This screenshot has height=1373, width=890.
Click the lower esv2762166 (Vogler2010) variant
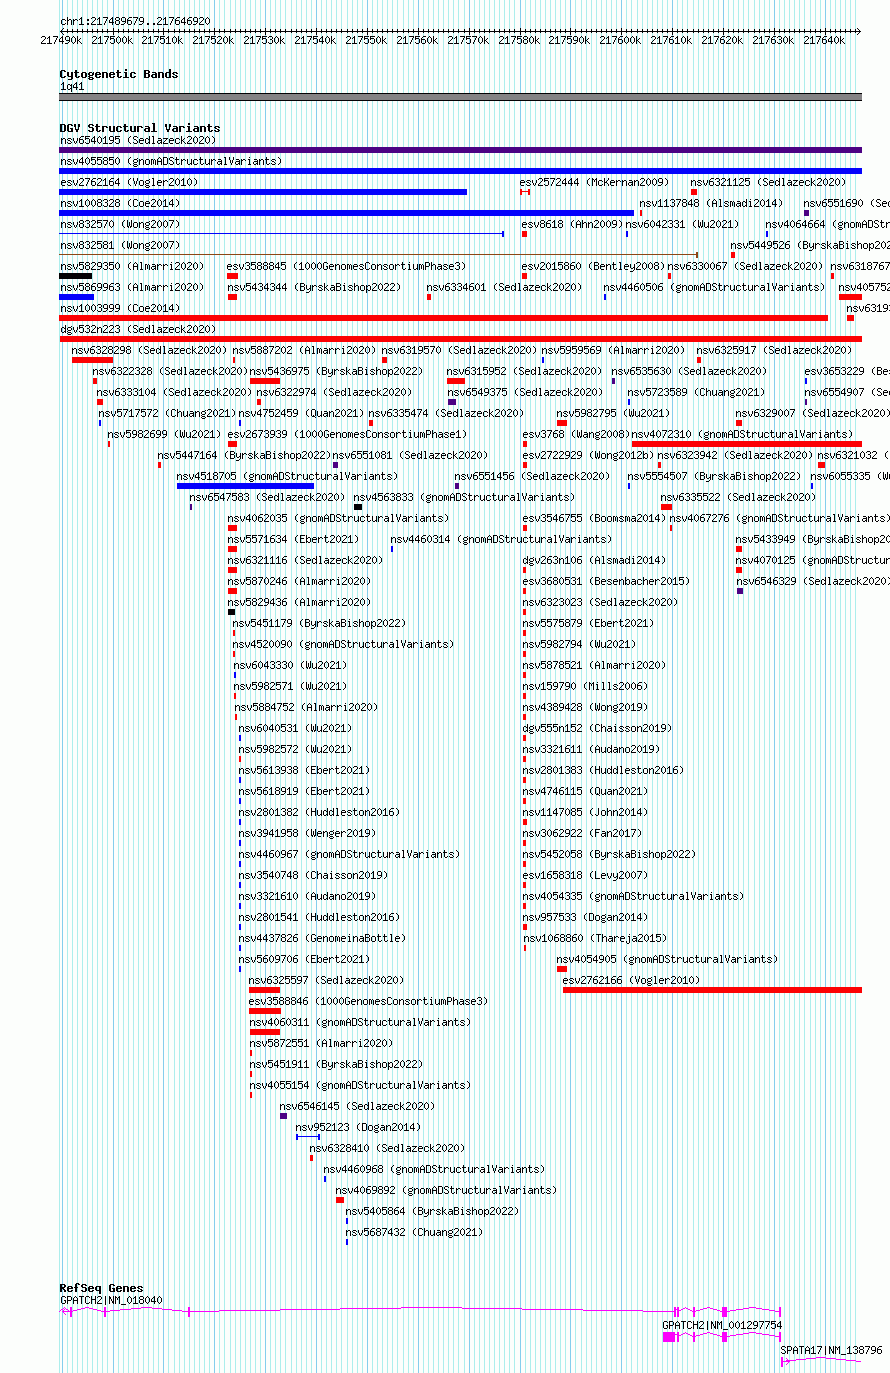pos(712,990)
